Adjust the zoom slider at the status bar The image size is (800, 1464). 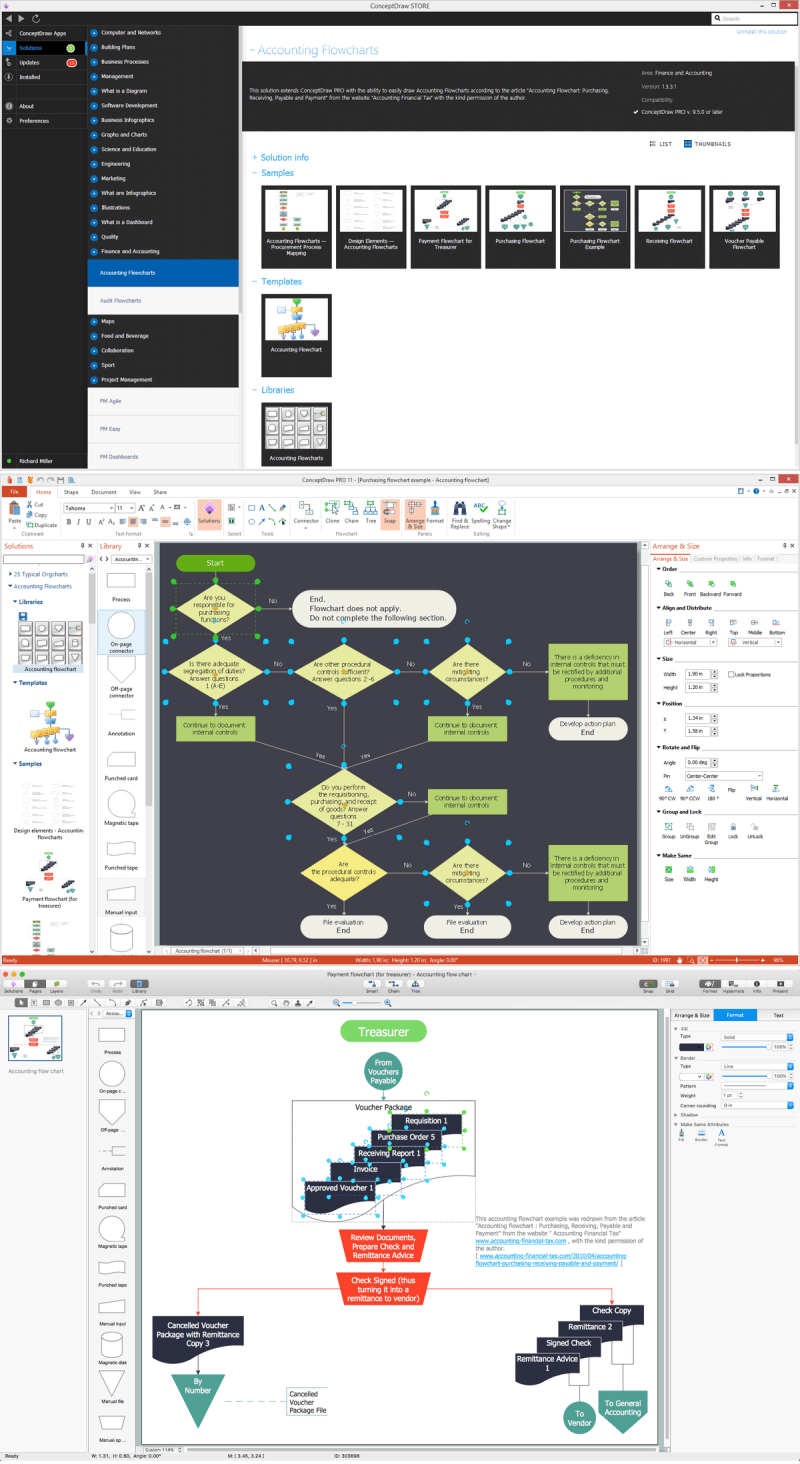[x=737, y=959]
